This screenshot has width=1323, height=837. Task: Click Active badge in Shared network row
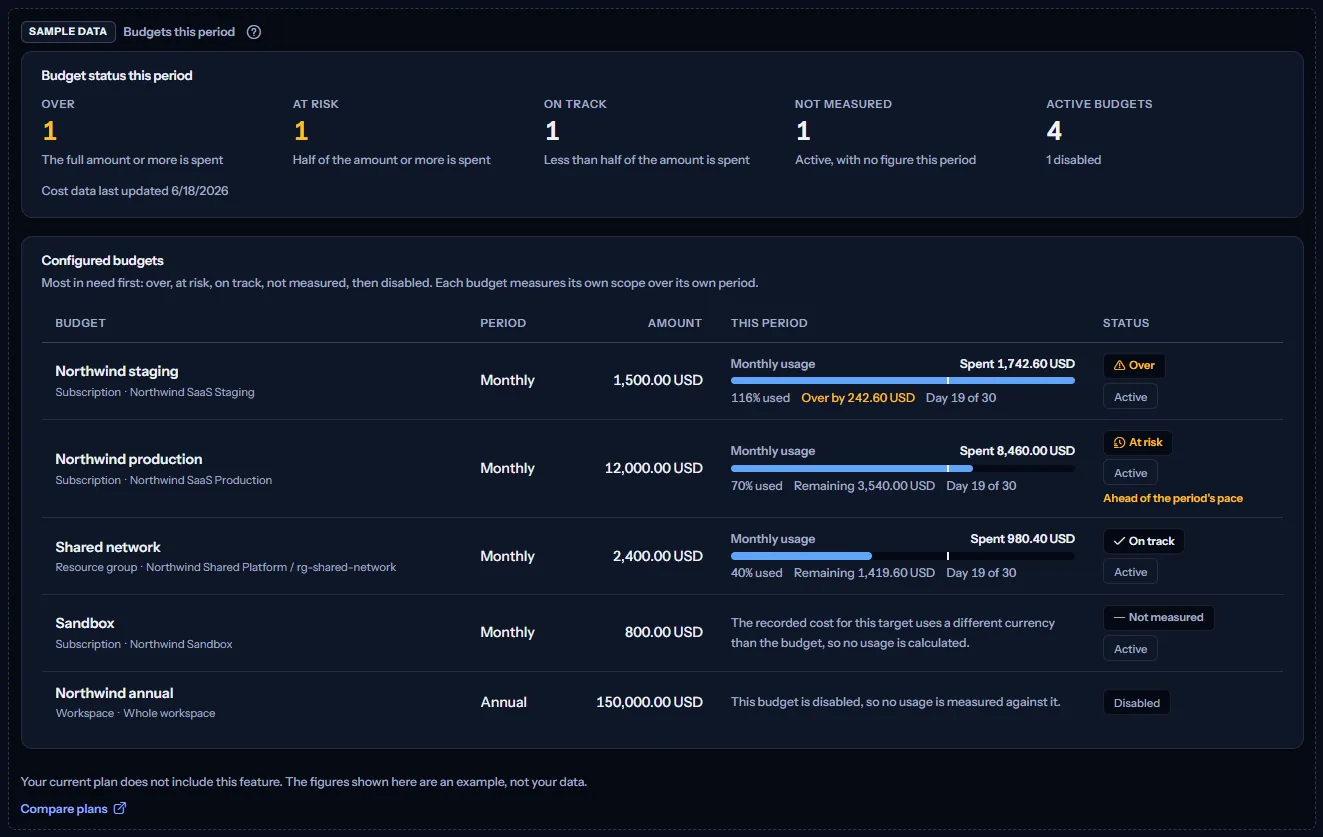point(1130,572)
